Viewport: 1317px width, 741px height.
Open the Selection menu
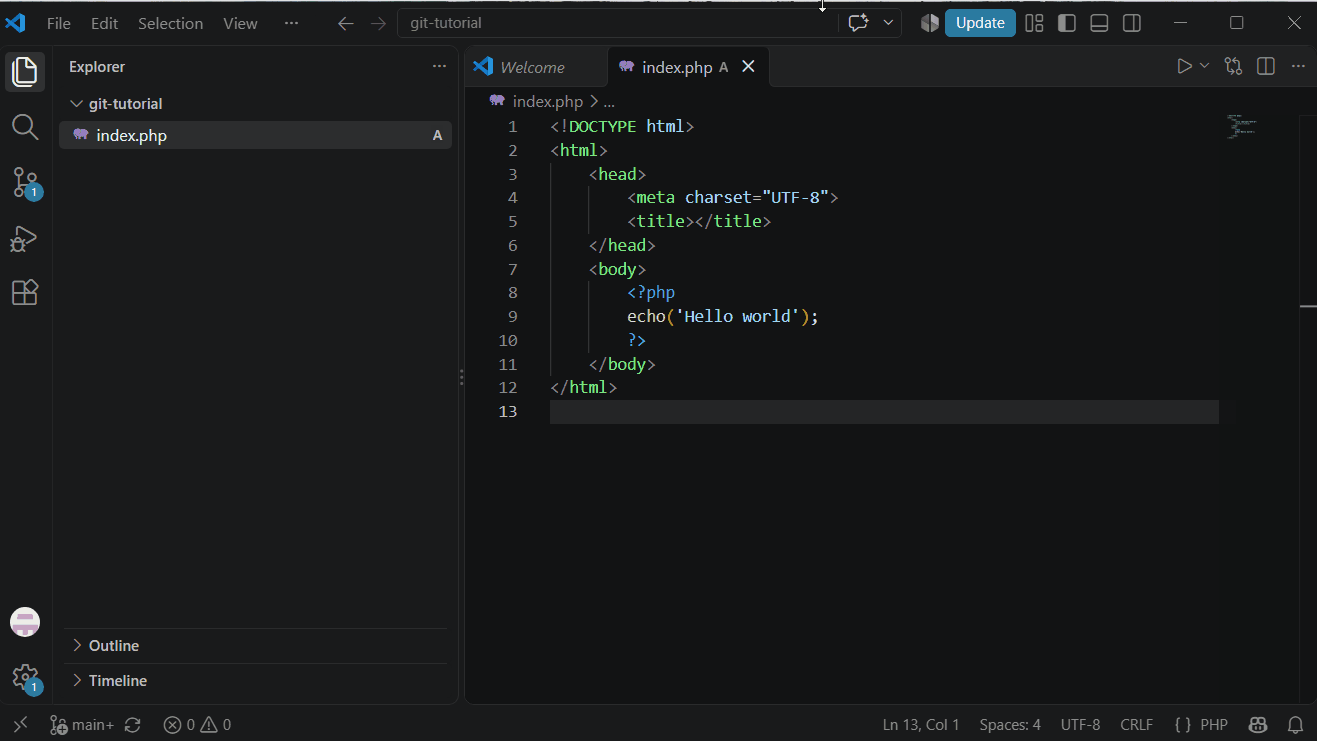coord(170,23)
